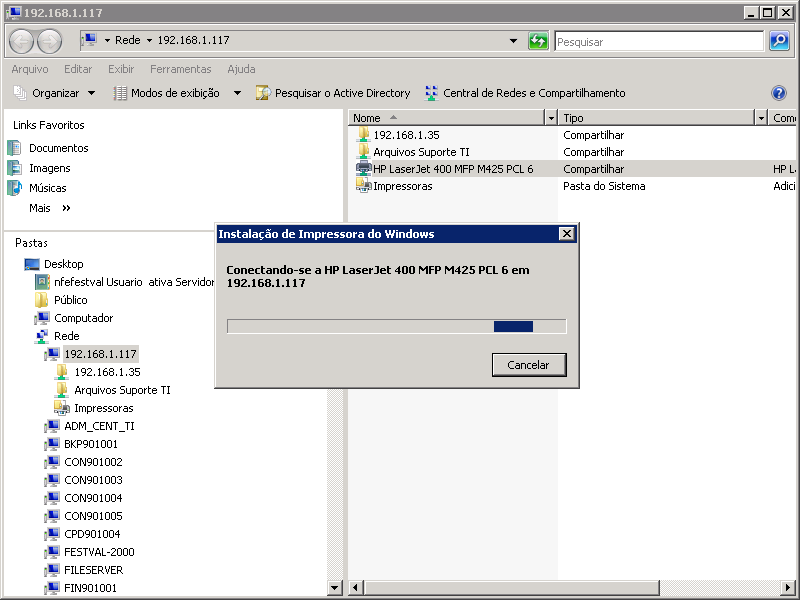This screenshot has height=600, width=800.
Task: Click the Pesquisar o Active Directory icon
Action: (x=263, y=93)
